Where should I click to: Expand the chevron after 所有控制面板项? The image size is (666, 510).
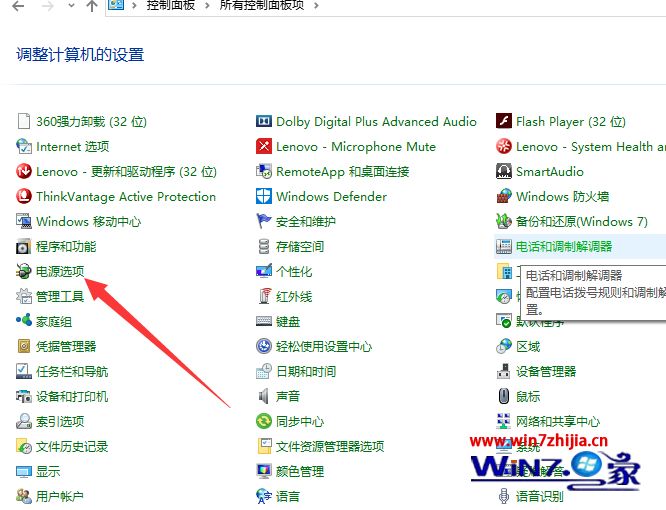[316, 6]
